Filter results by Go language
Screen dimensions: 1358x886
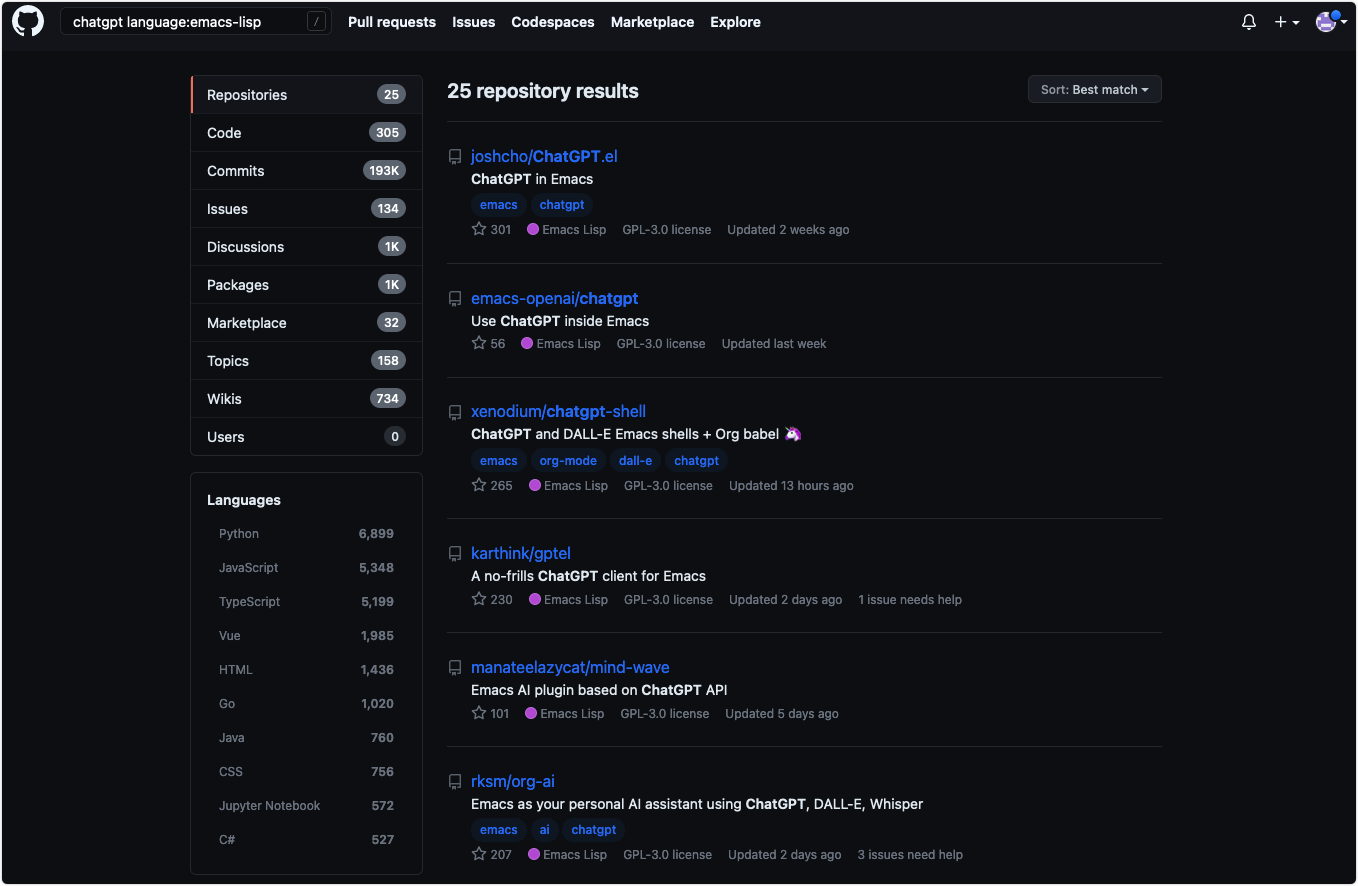pyautogui.click(x=306, y=704)
